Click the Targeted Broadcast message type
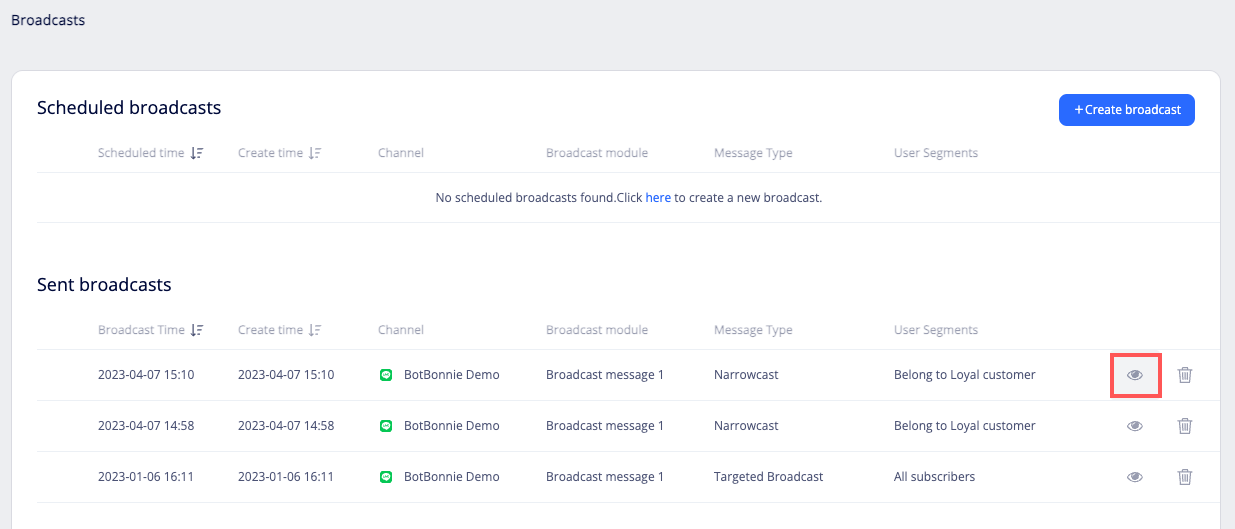1235x529 pixels. click(x=768, y=477)
